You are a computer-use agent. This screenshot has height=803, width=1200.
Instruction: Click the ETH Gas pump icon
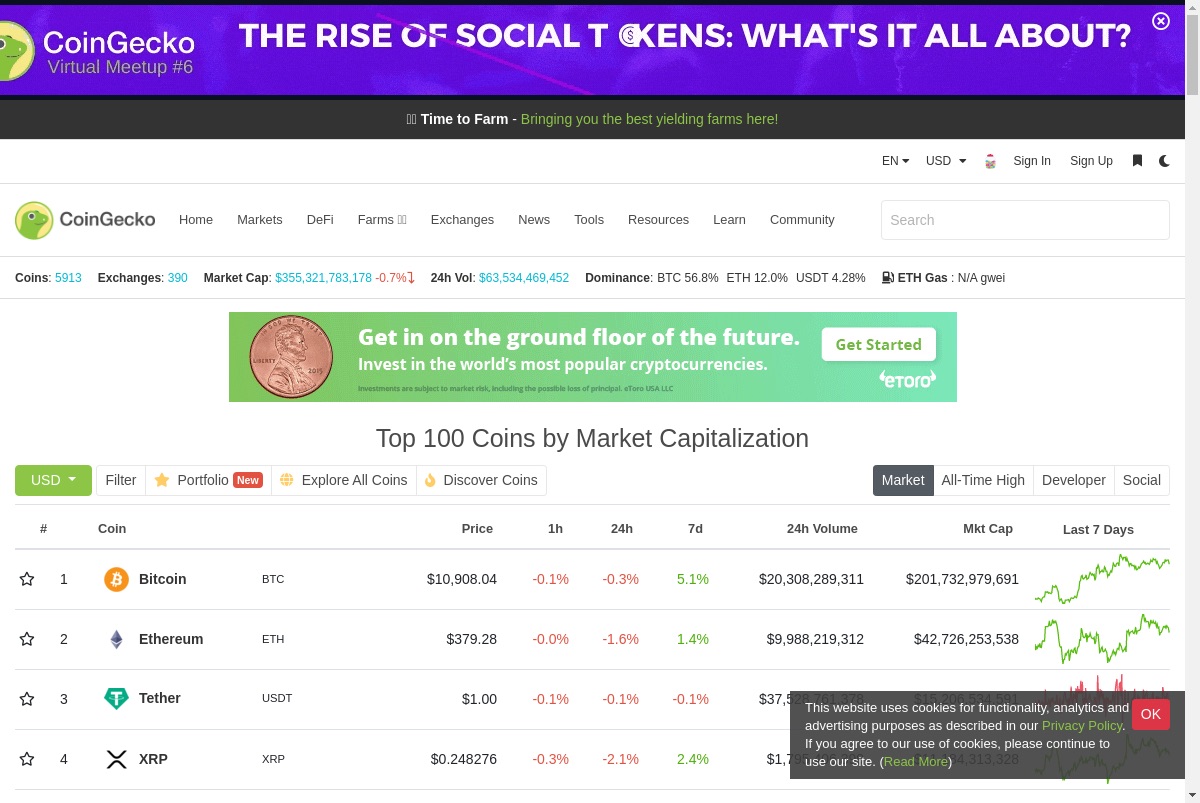888,278
